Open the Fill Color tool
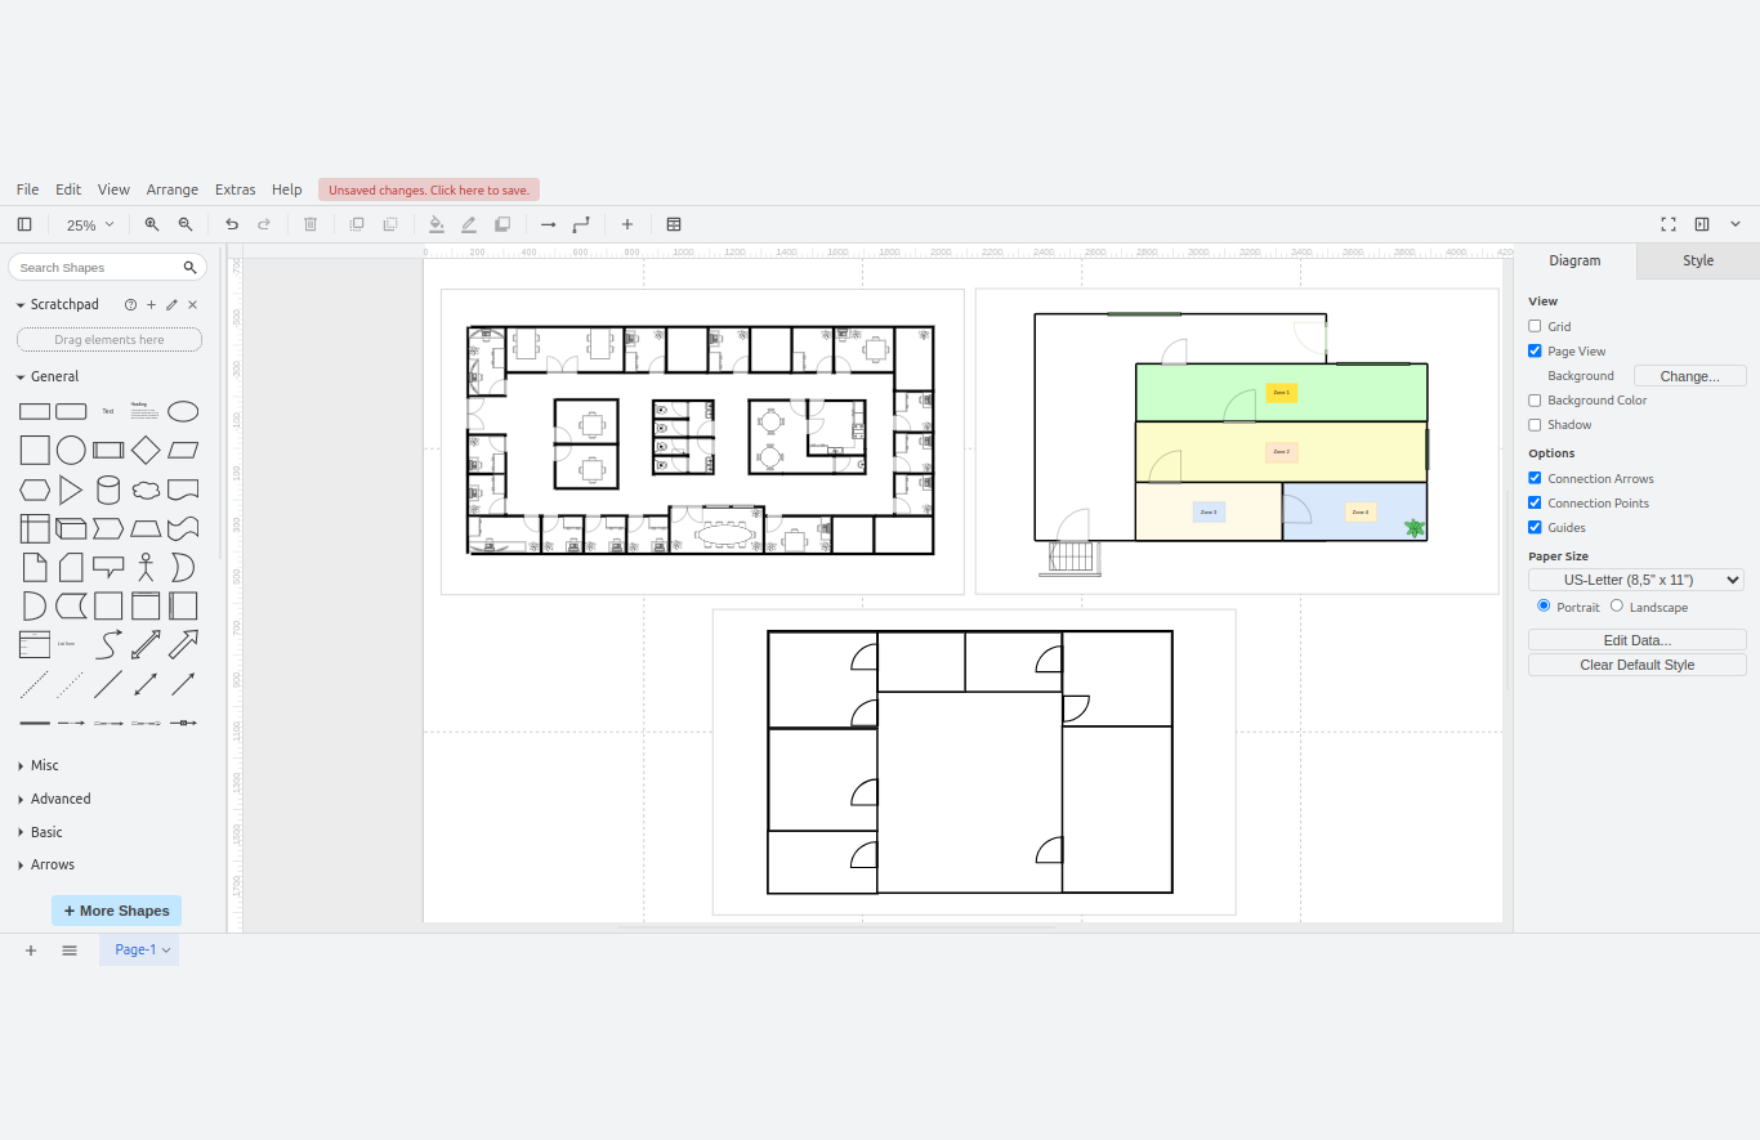 436,225
